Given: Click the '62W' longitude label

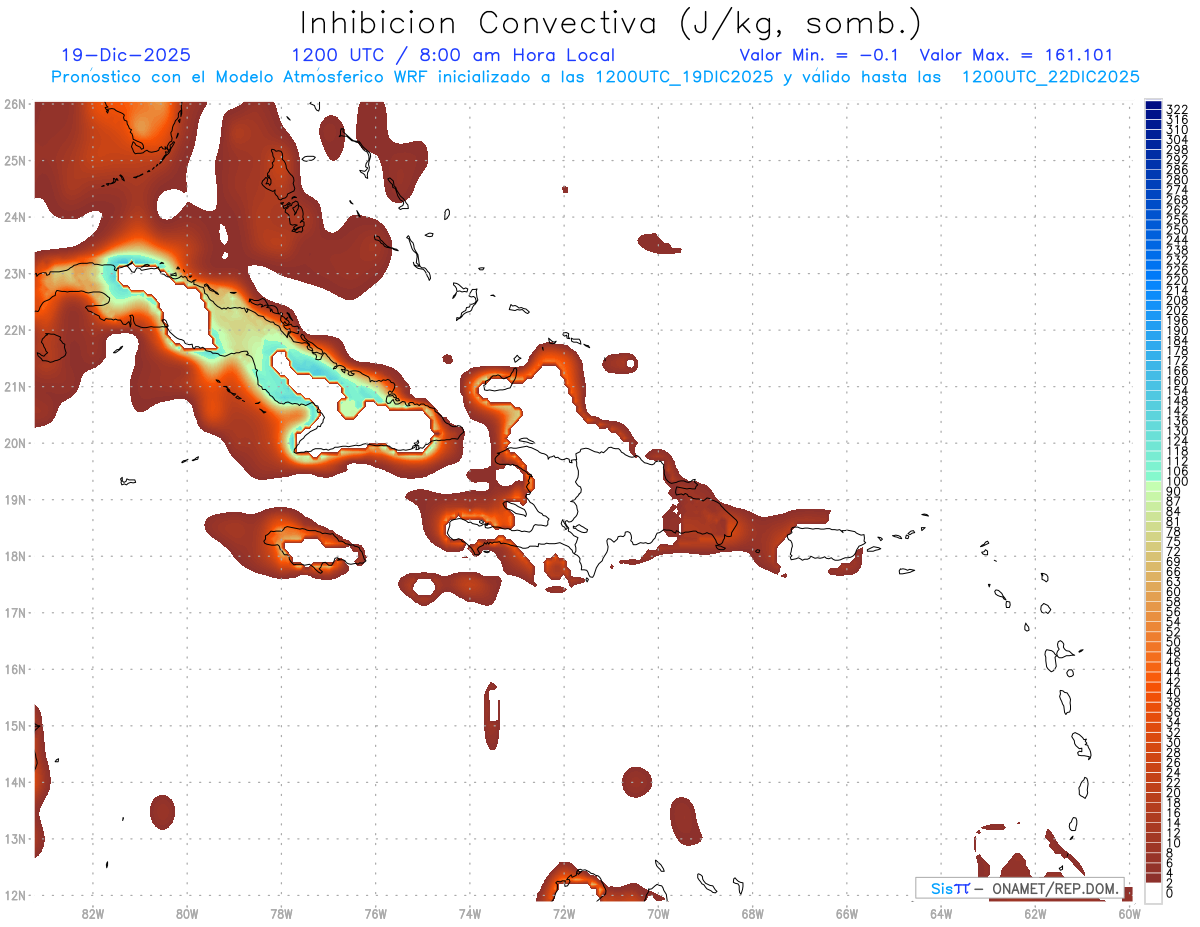Looking at the screenshot, I should pyautogui.click(x=1035, y=913).
